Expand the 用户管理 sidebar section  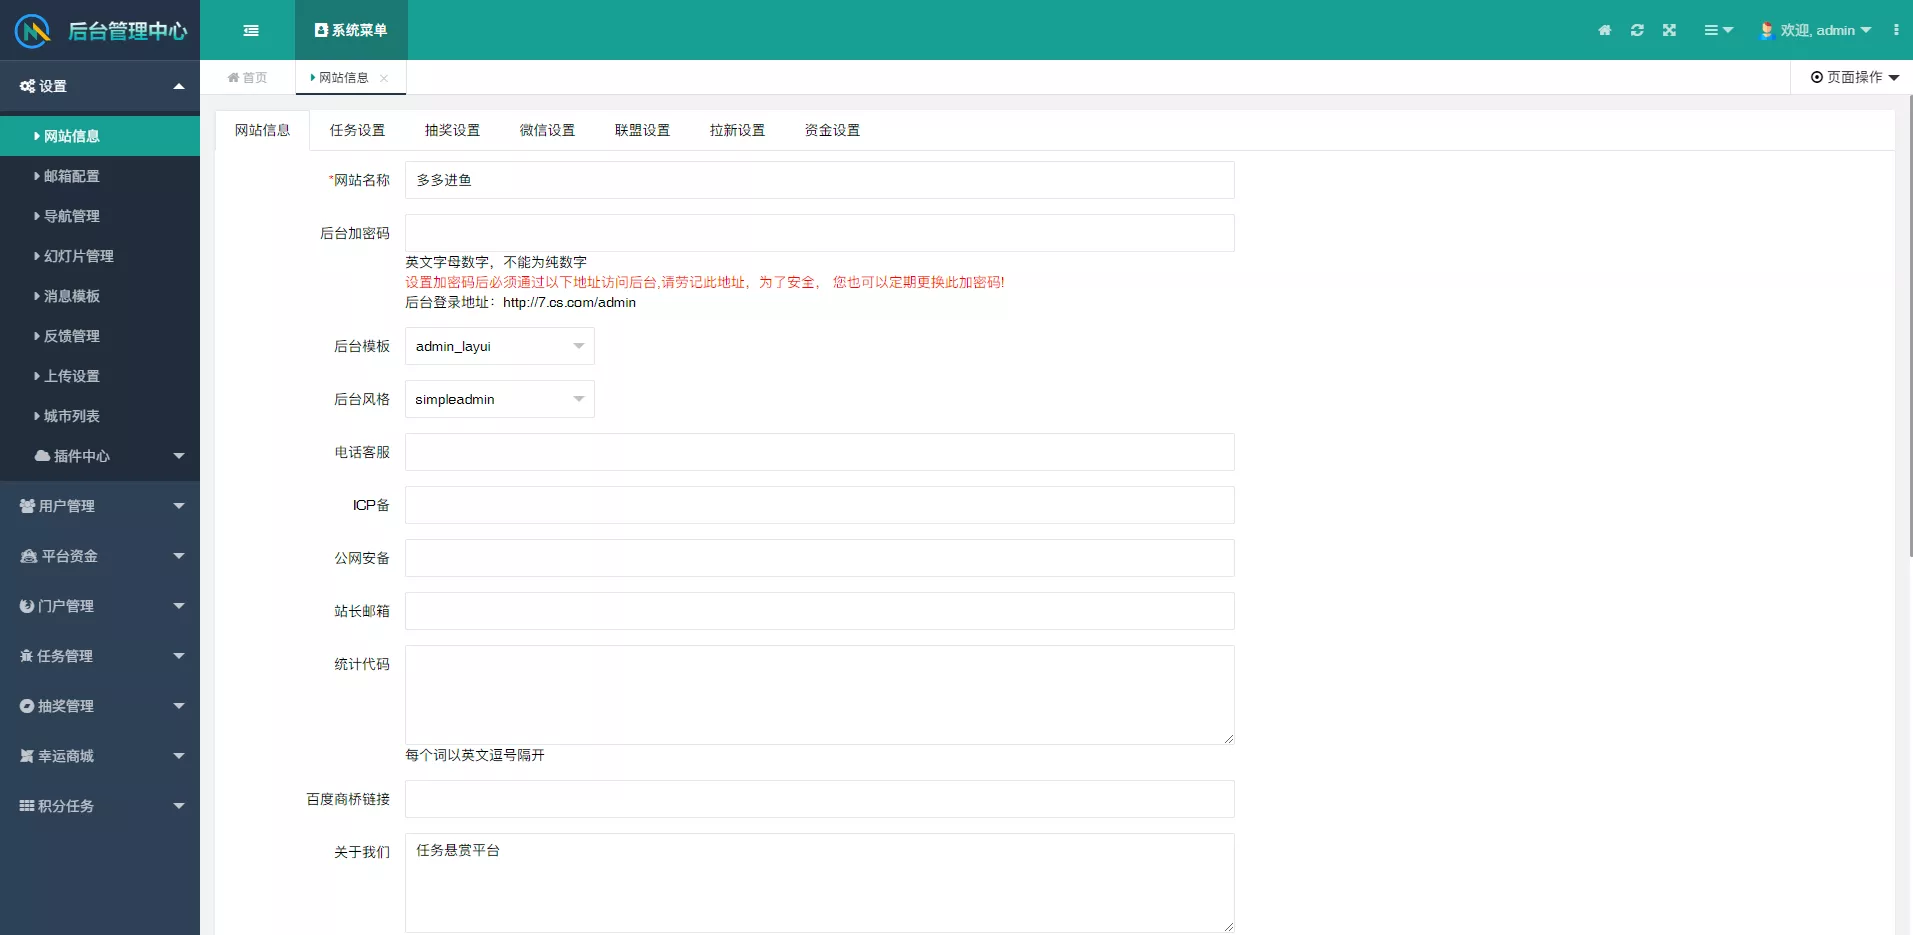point(100,506)
